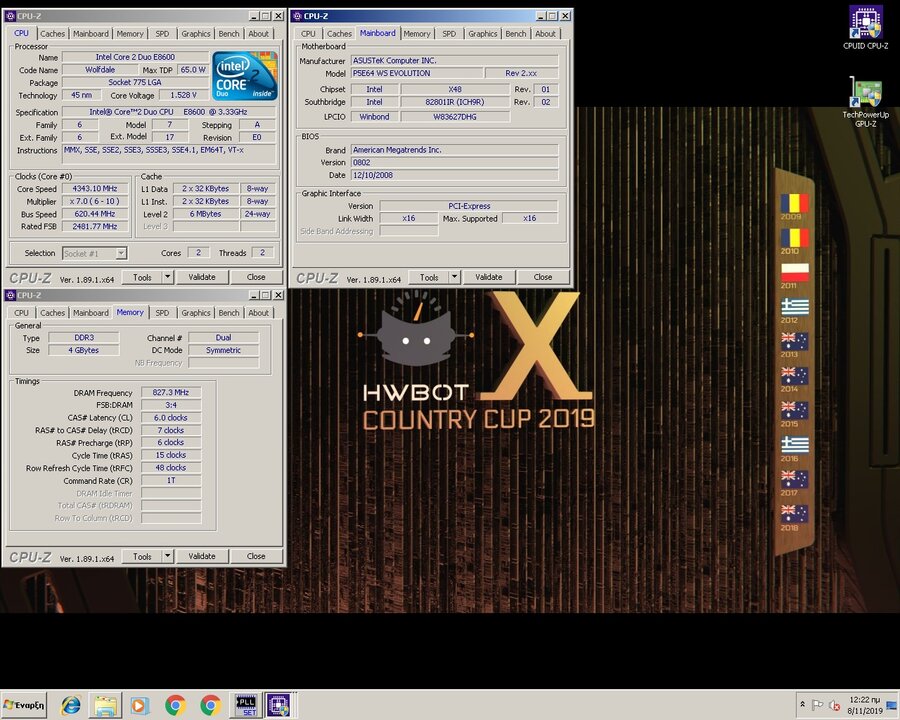Switch to Memory tab in Mainboard window
This screenshot has height=720, width=900.
417,33
